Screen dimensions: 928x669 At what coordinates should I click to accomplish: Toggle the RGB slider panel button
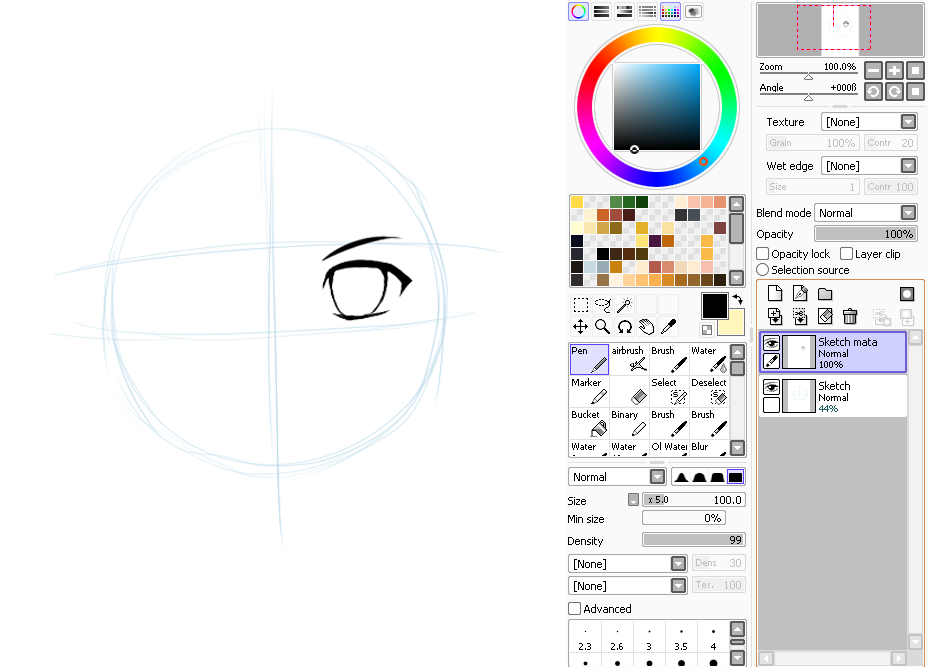pos(601,11)
